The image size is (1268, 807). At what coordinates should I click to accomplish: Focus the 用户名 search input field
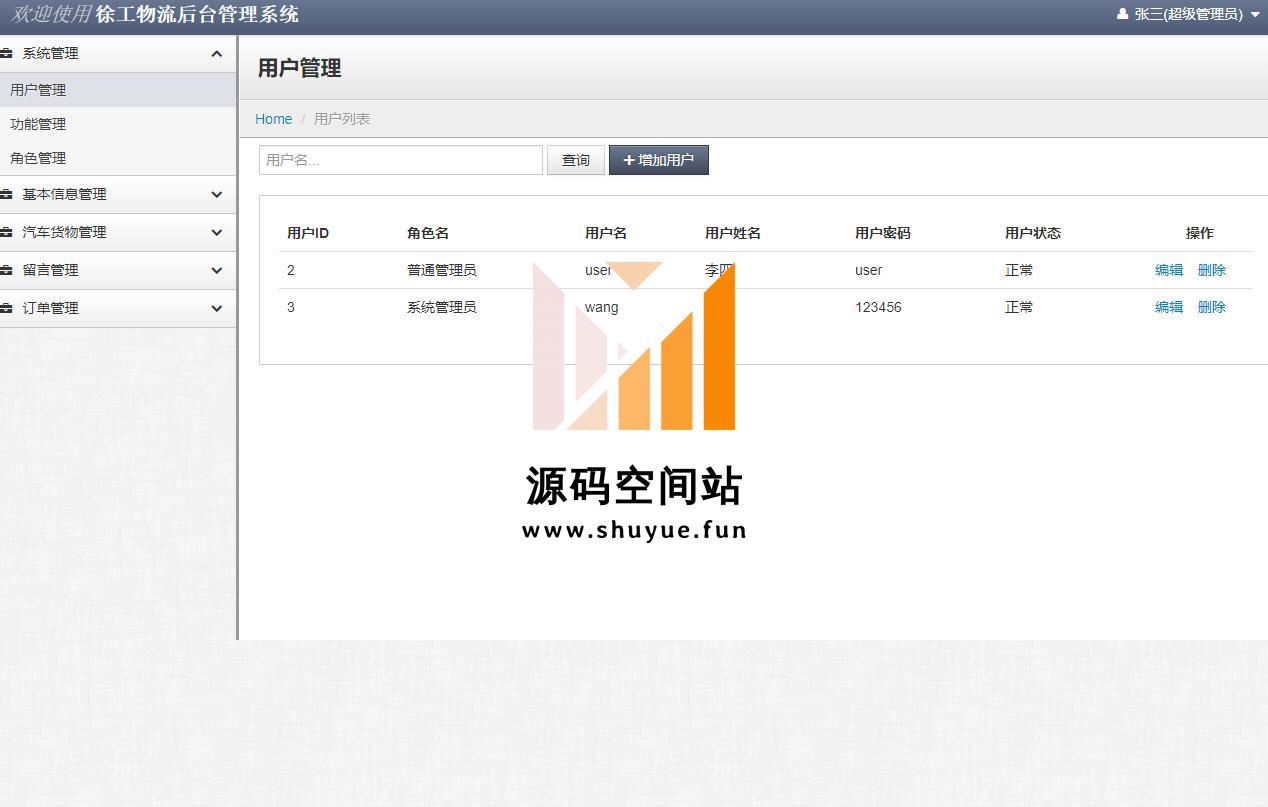click(401, 160)
